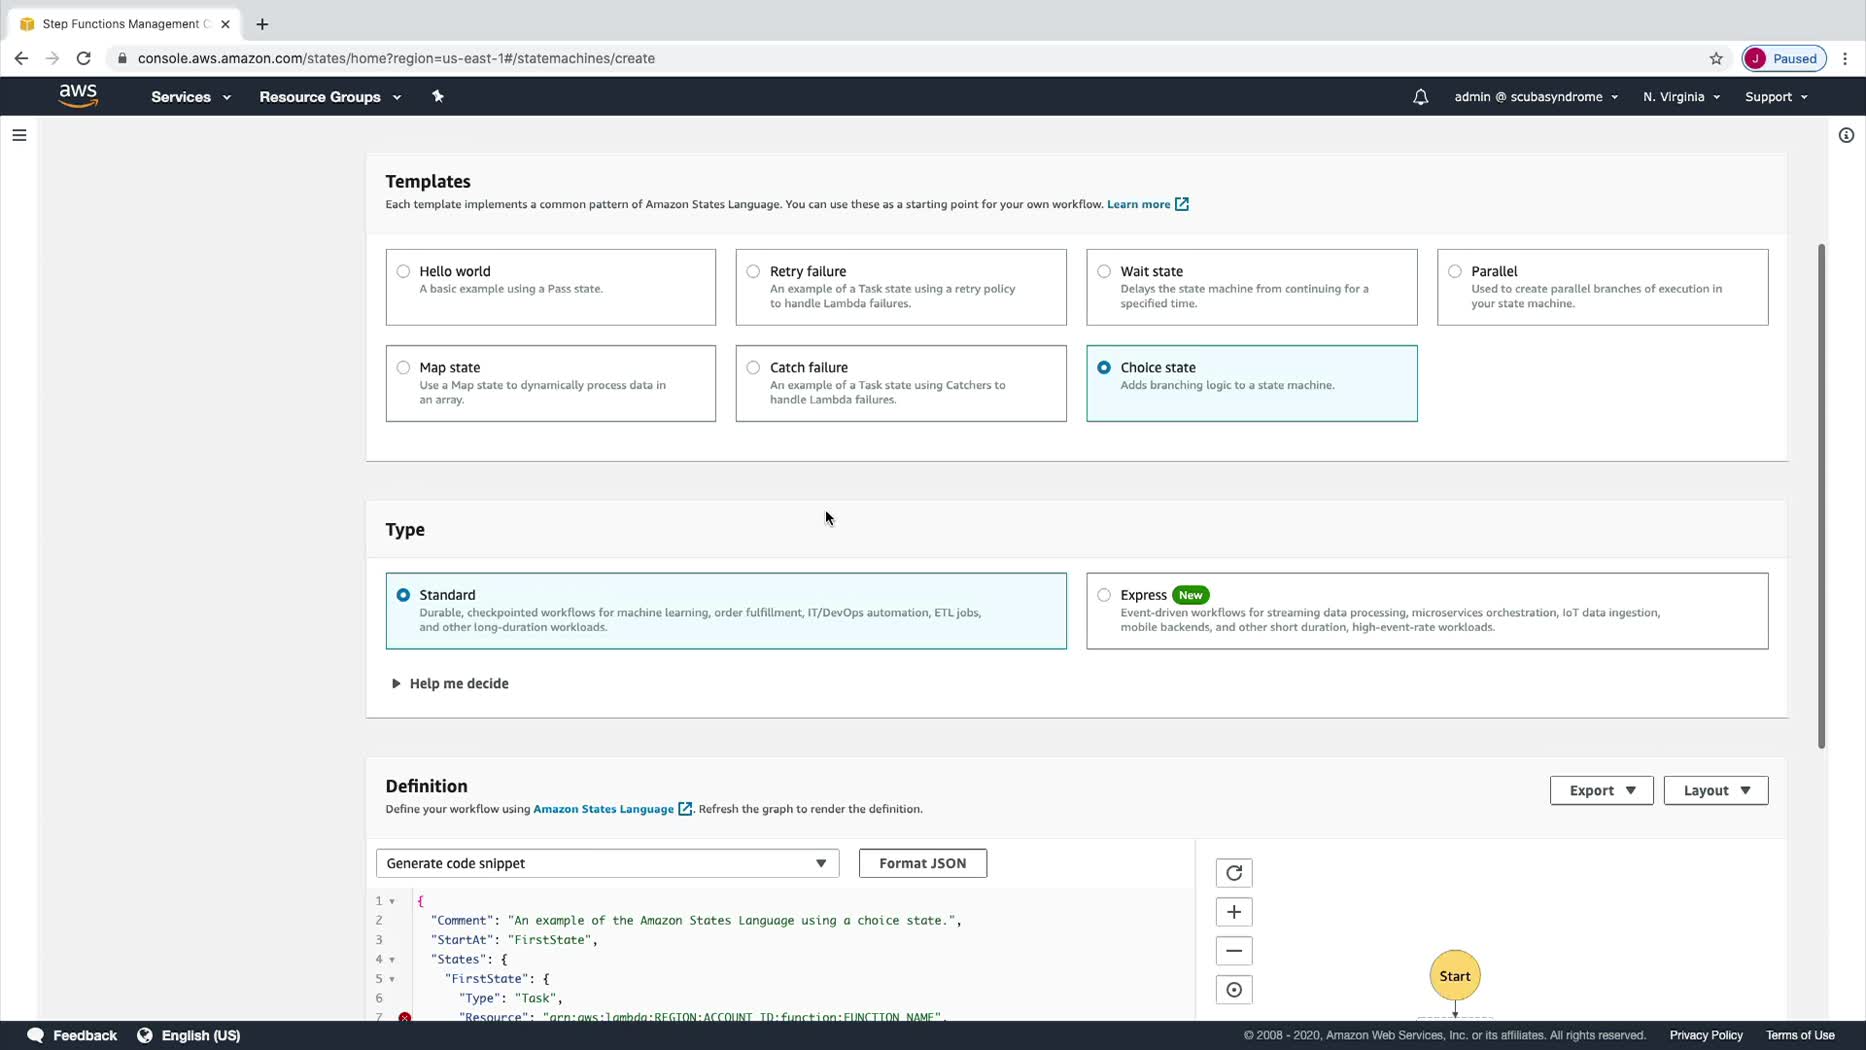The width and height of the screenshot is (1866, 1050).
Task: Open the left navigation hamburger menu
Action: tap(19, 135)
